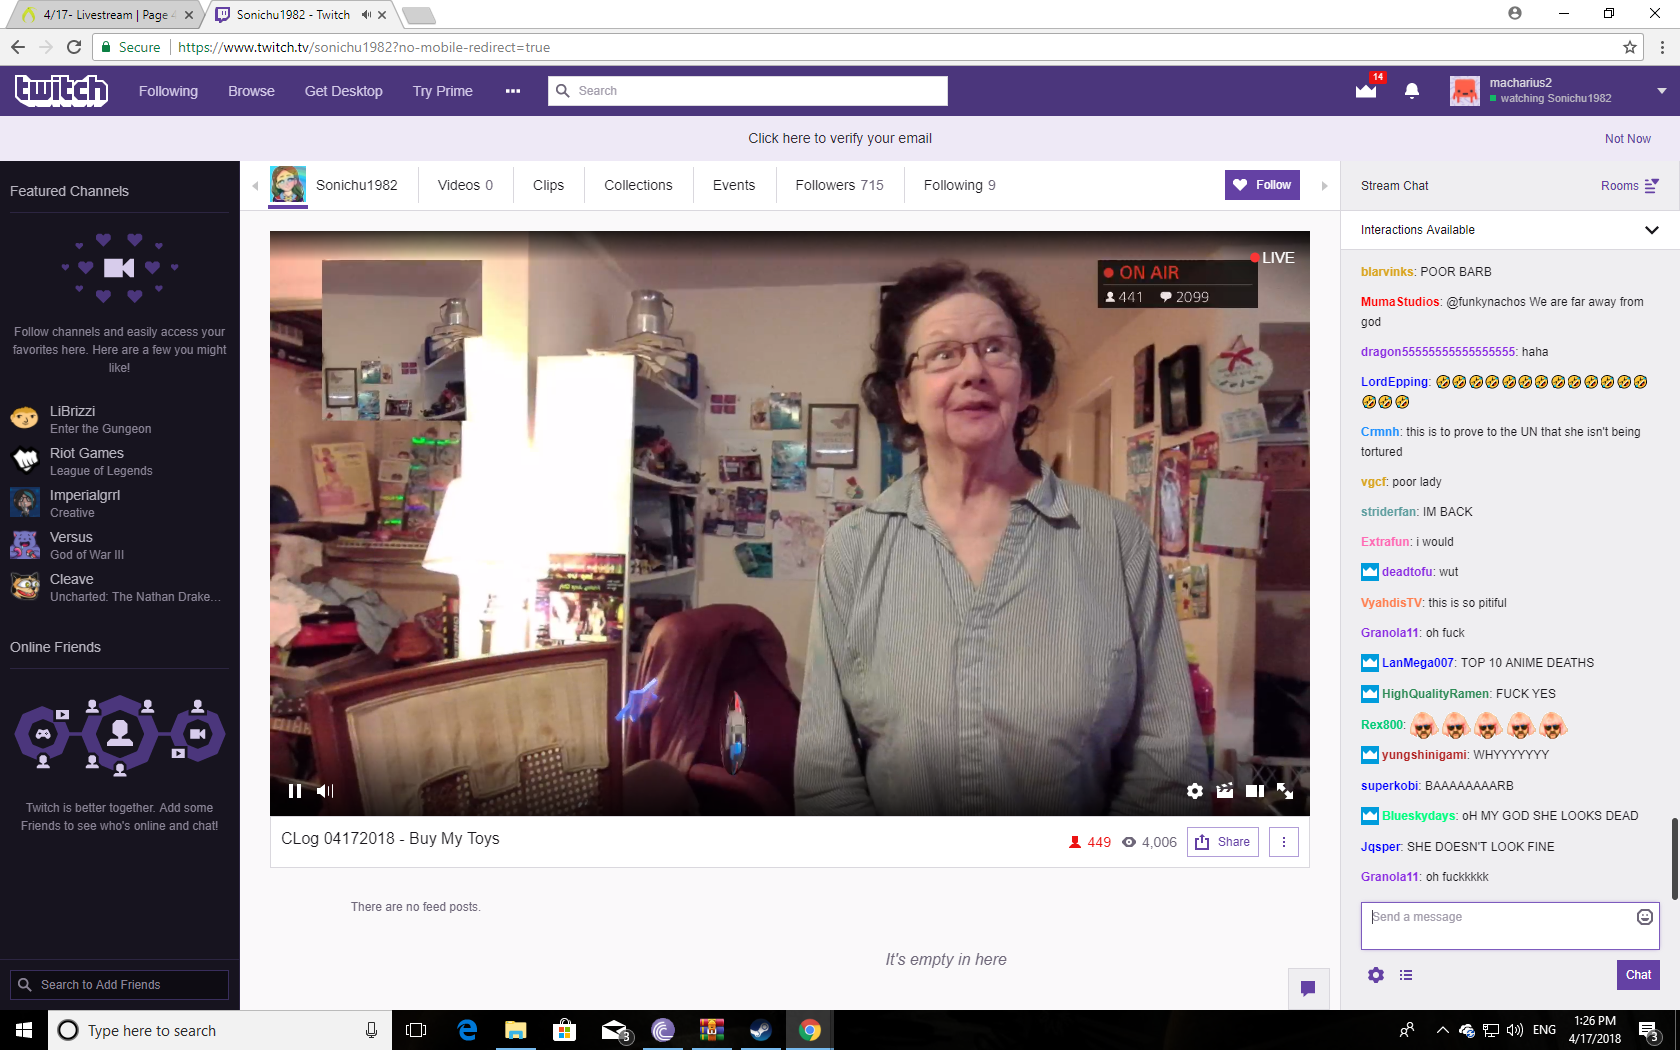Screen dimensions: 1680x1050
Task: Click the Twitch logo home icon
Action: click(61, 91)
